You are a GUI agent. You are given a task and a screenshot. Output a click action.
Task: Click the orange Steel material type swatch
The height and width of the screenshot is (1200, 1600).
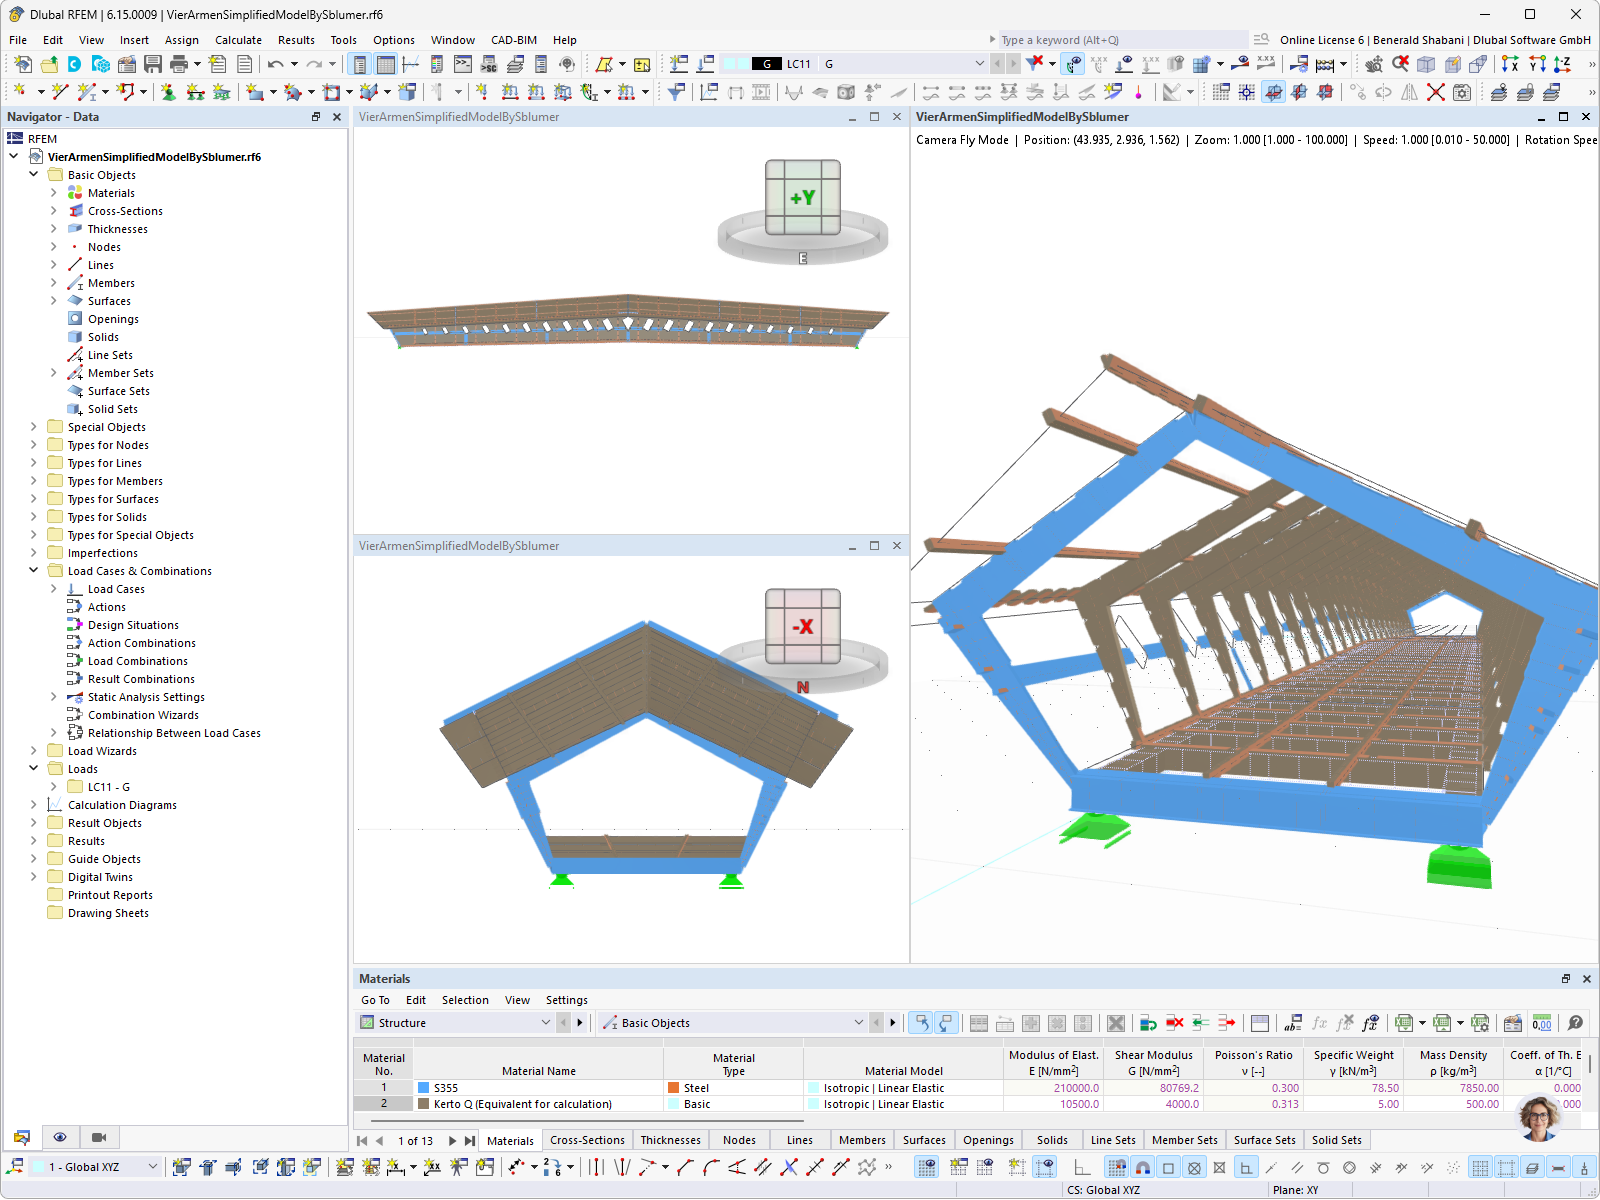click(674, 1088)
